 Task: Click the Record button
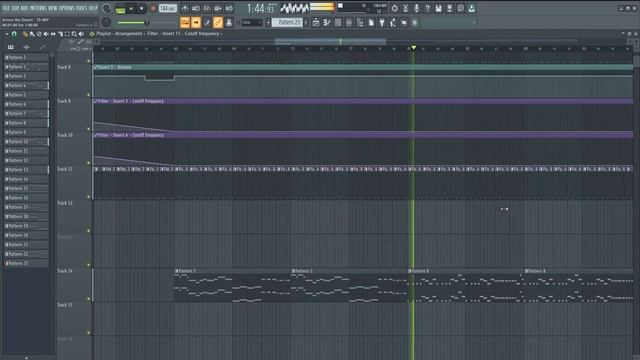[x=153, y=8]
